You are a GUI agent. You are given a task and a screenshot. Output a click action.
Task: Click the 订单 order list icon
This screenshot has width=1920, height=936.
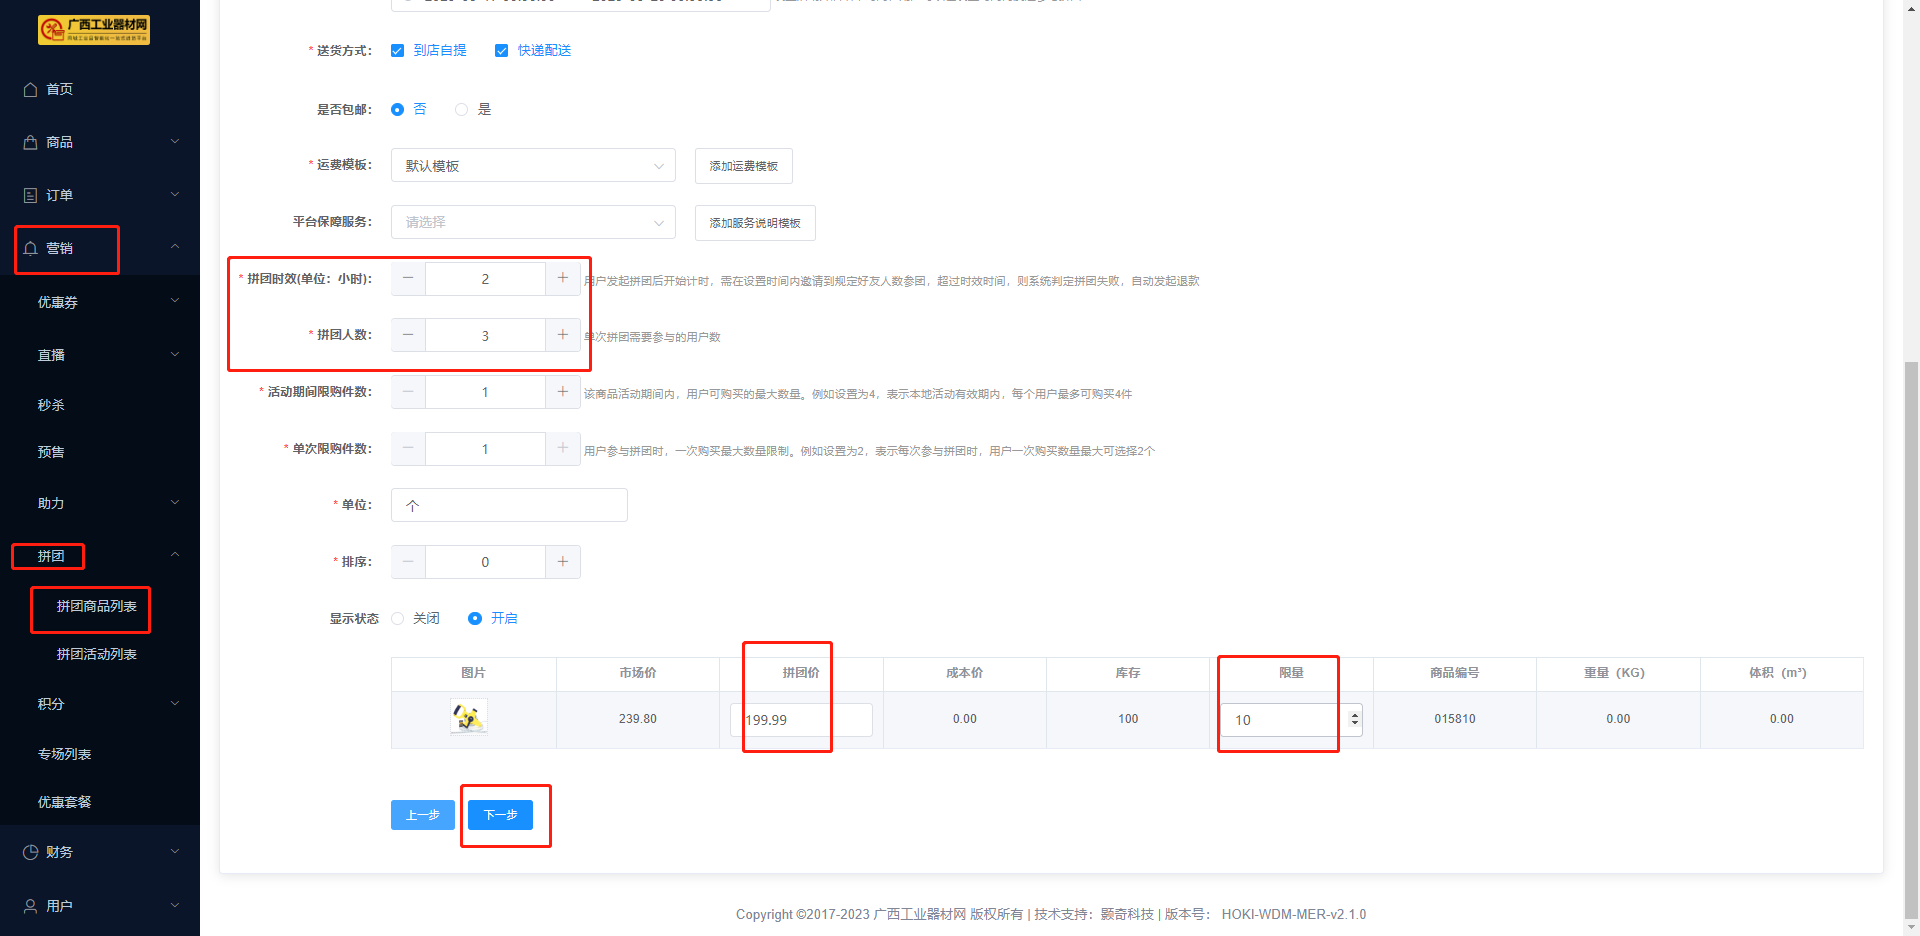[x=30, y=196]
